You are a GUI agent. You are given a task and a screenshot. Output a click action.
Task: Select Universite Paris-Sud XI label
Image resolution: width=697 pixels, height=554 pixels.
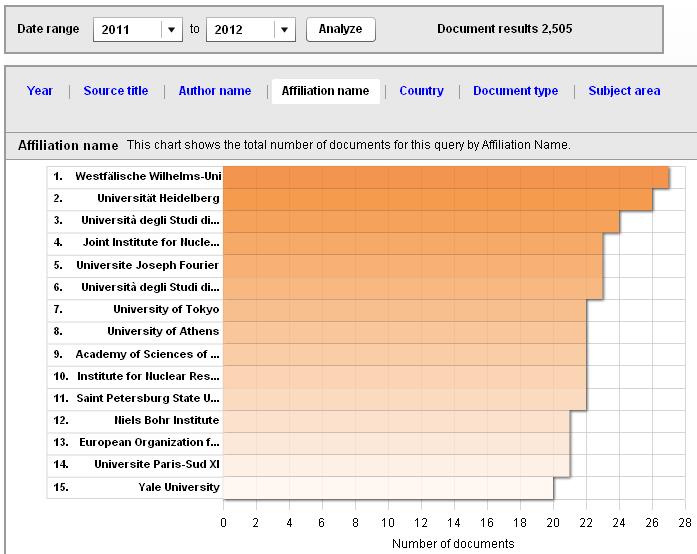click(157, 464)
